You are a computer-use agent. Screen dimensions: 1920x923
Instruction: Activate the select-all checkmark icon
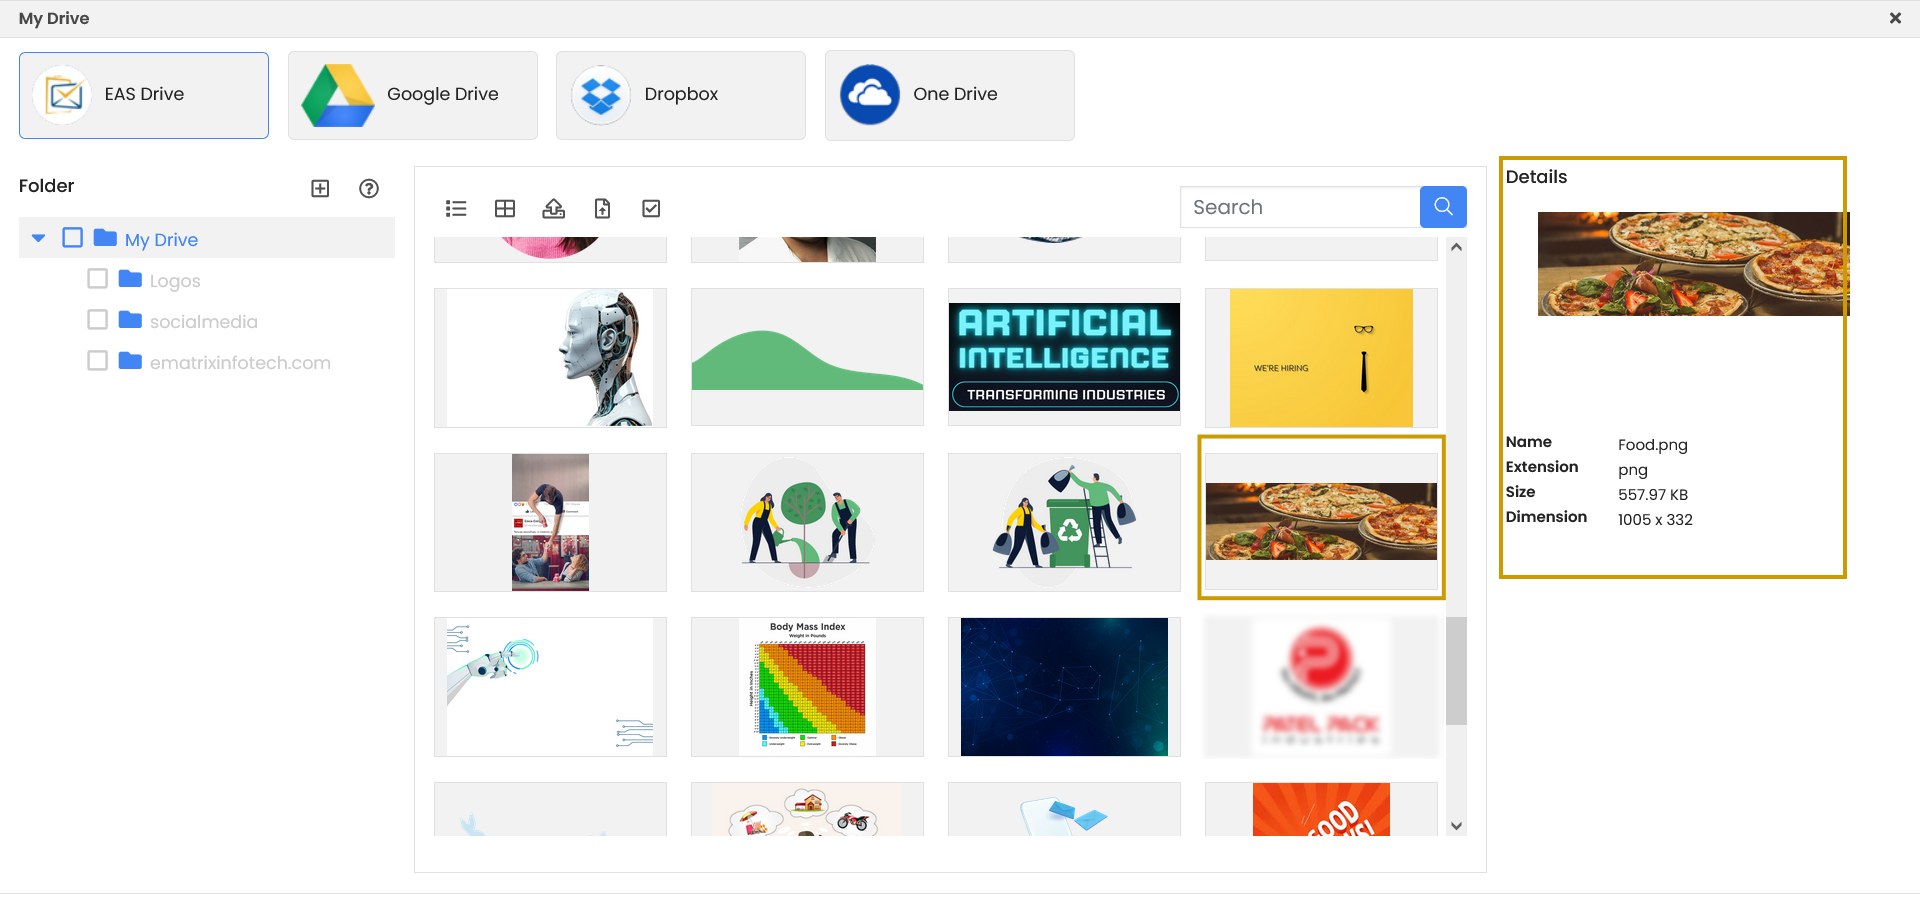(651, 208)
